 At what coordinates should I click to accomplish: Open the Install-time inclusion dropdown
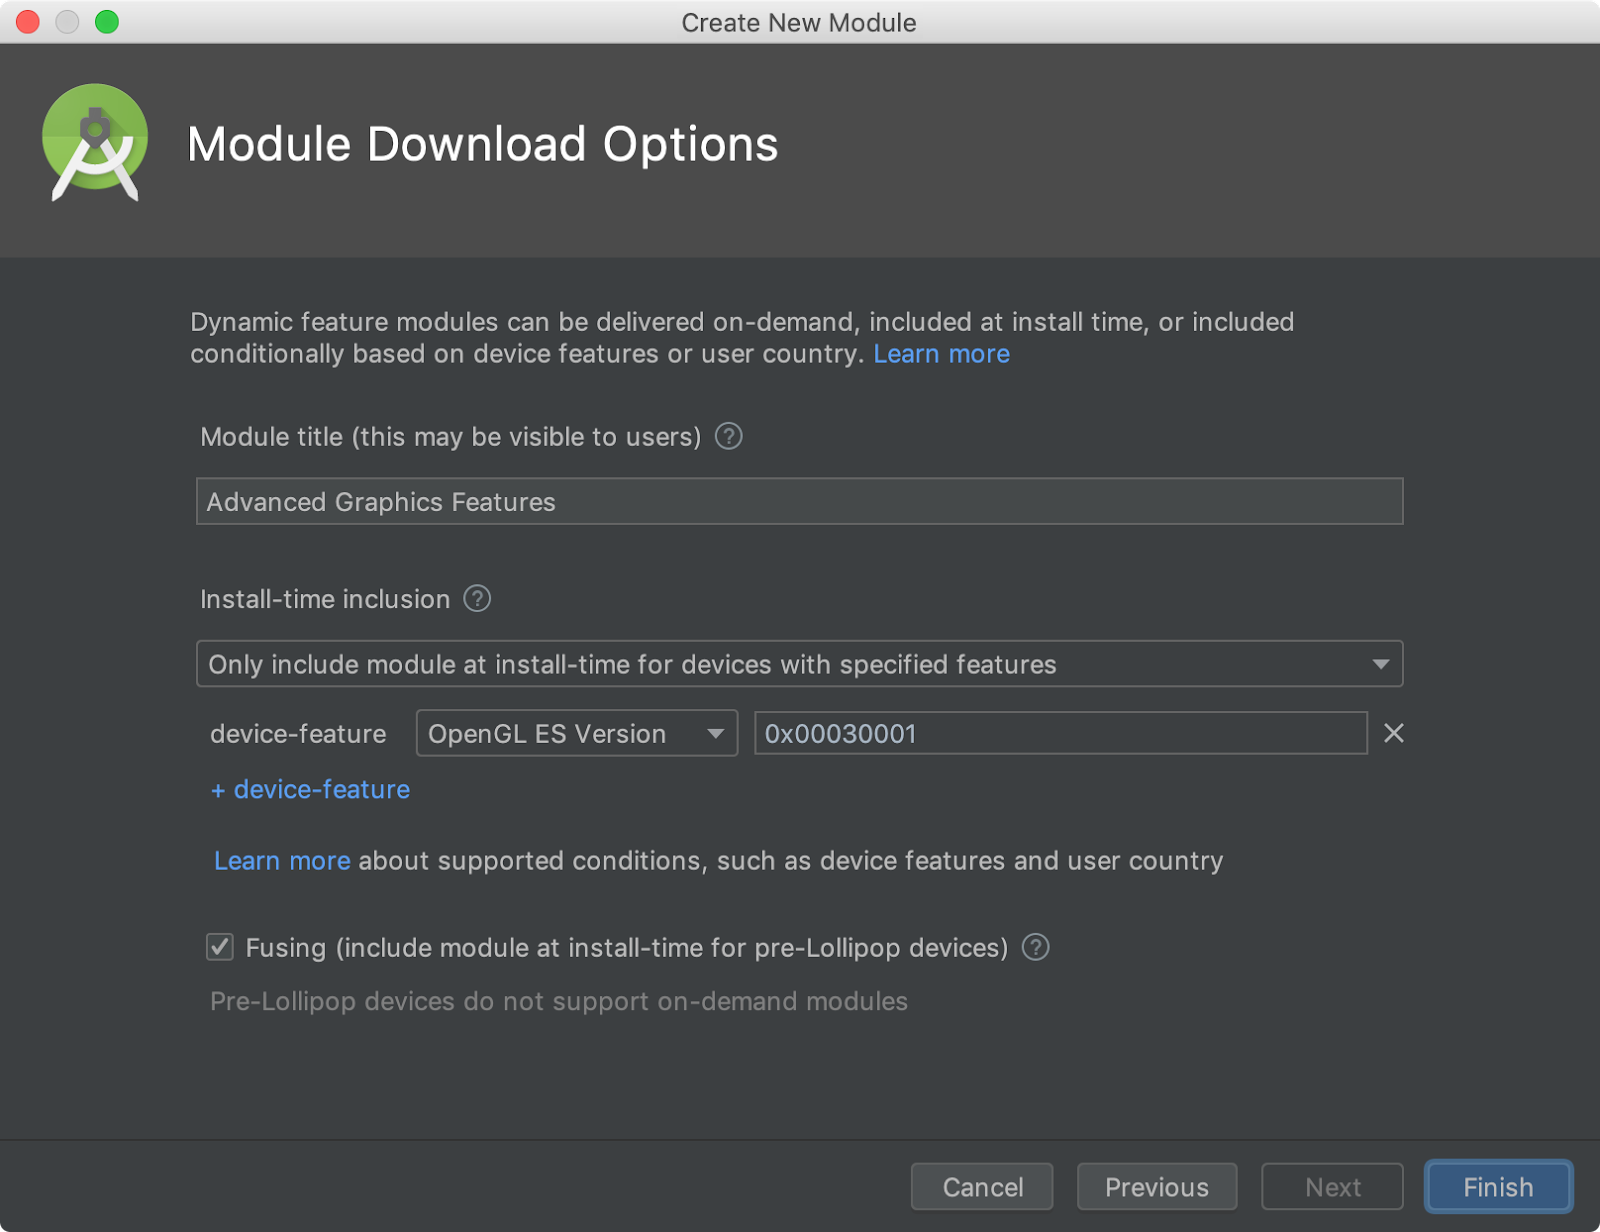(x=799, y=664)
